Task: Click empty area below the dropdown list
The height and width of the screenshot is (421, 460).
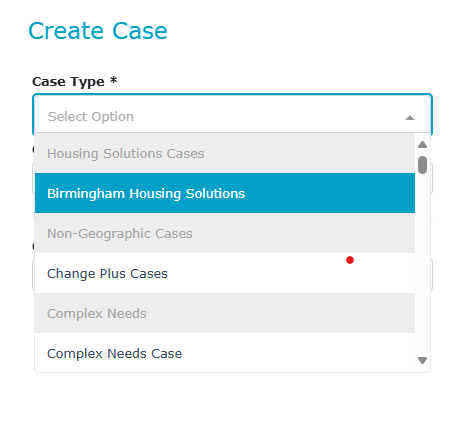Action: click(230, 397)
